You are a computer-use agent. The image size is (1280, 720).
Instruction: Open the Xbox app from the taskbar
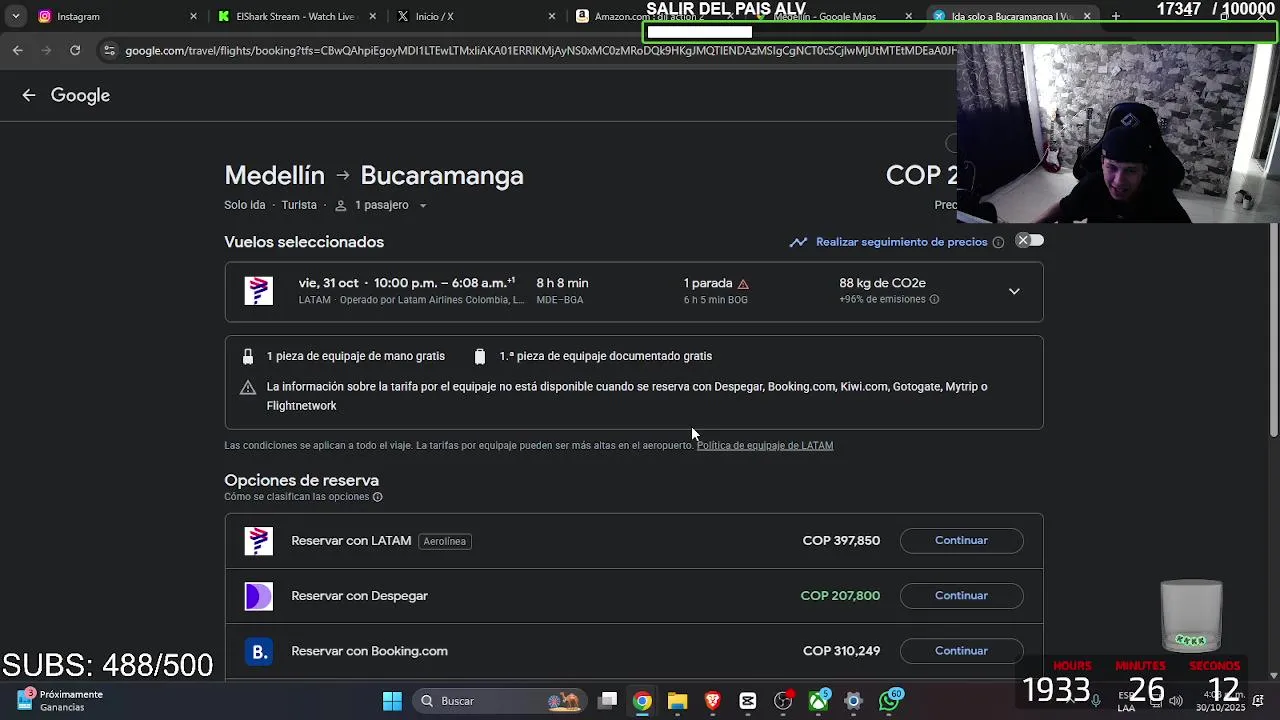point(819,701)
